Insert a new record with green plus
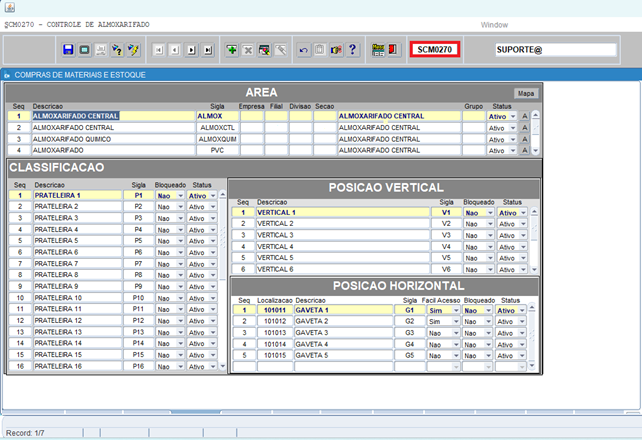642x440 pixels. click(x=232, y=50)
